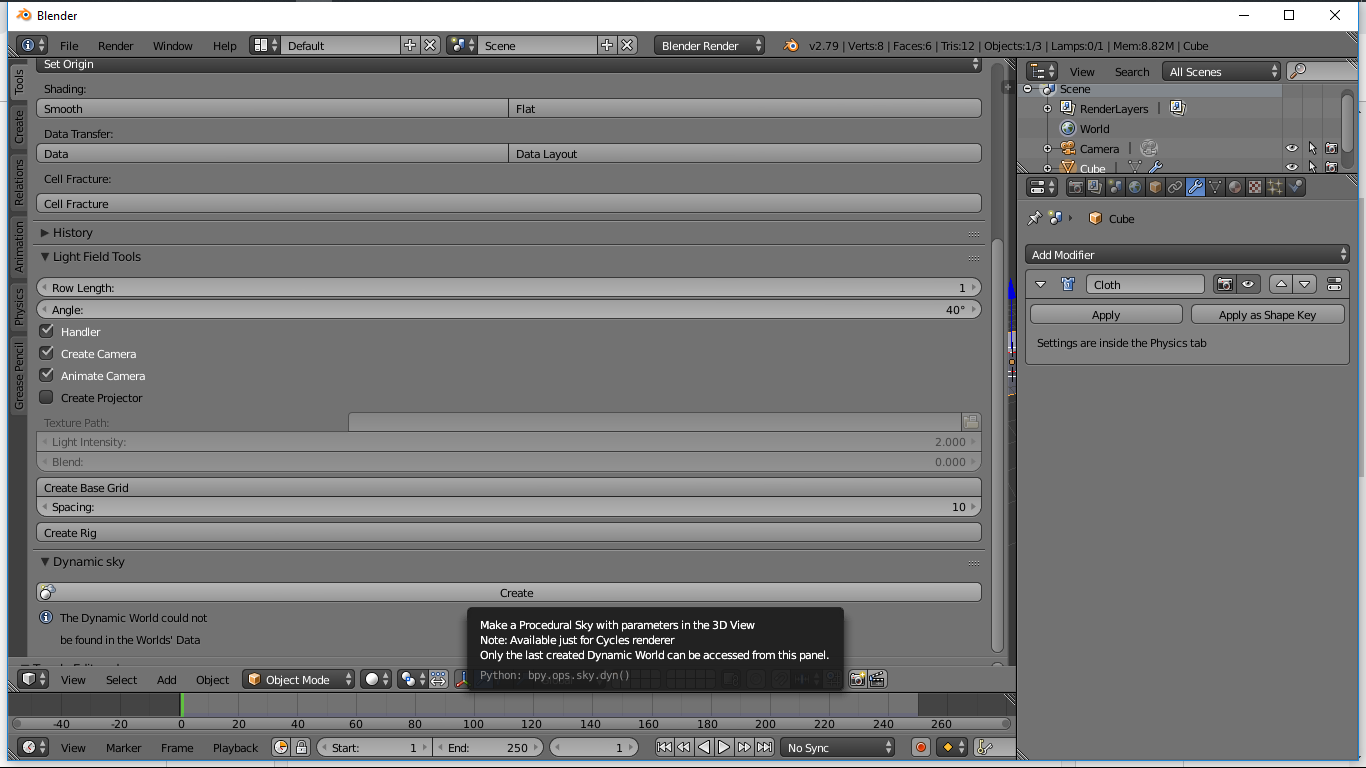Click the pin icon beside Cube breadcrumb
The width and height of the screenshot is (1366, 768).
click(1035, 218)
